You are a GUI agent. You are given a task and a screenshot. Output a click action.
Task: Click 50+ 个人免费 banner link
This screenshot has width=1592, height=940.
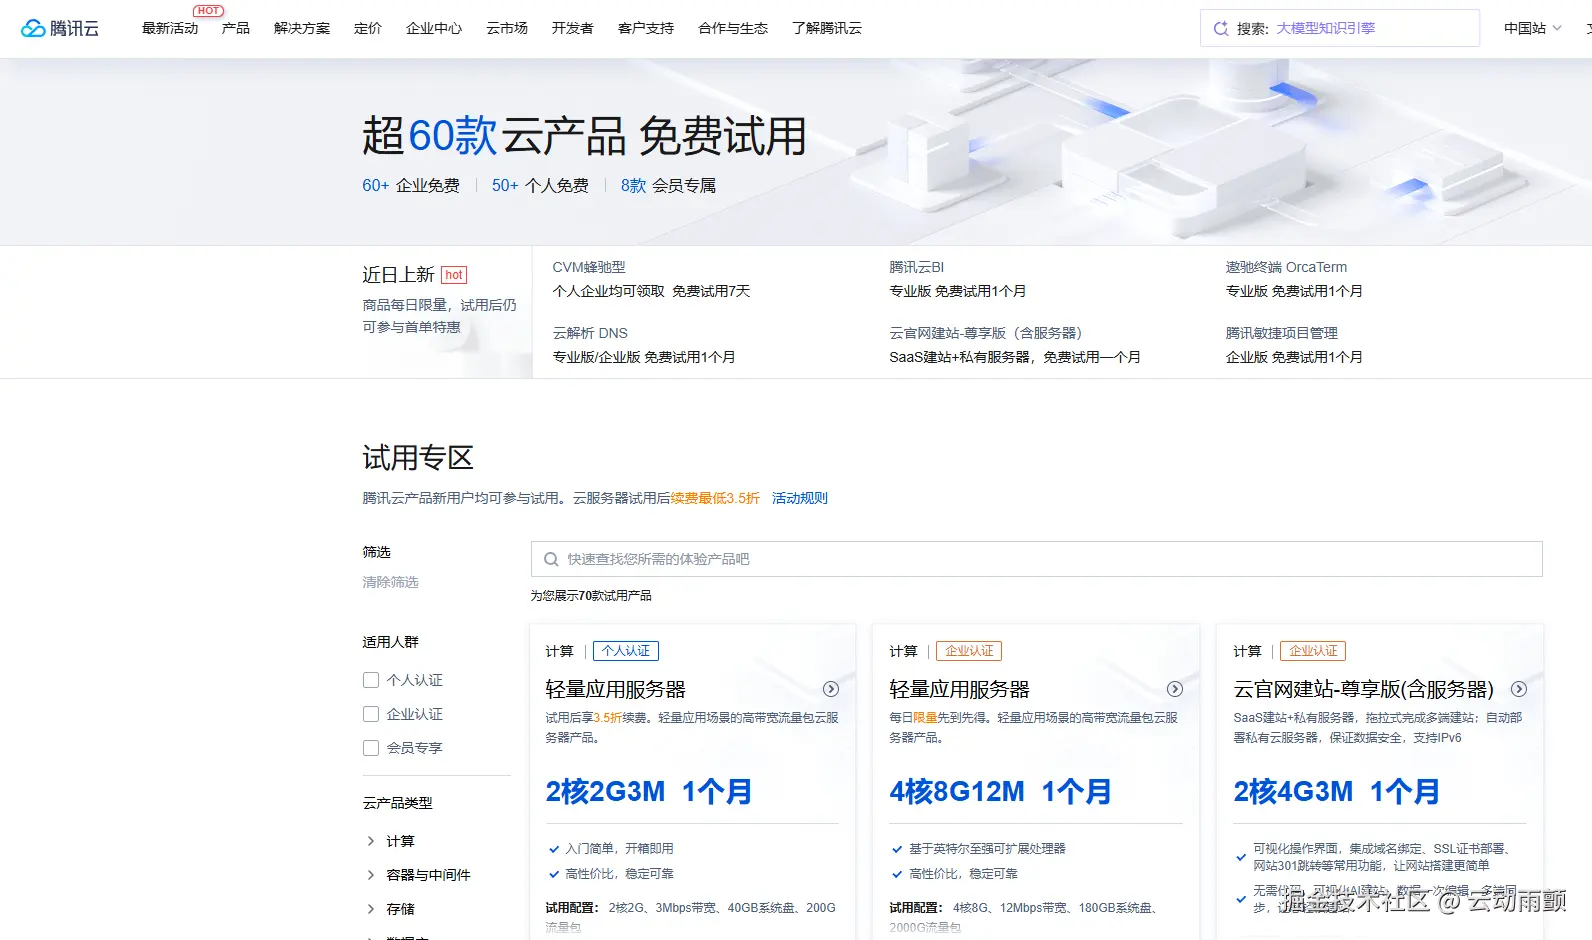coord(540,185)
